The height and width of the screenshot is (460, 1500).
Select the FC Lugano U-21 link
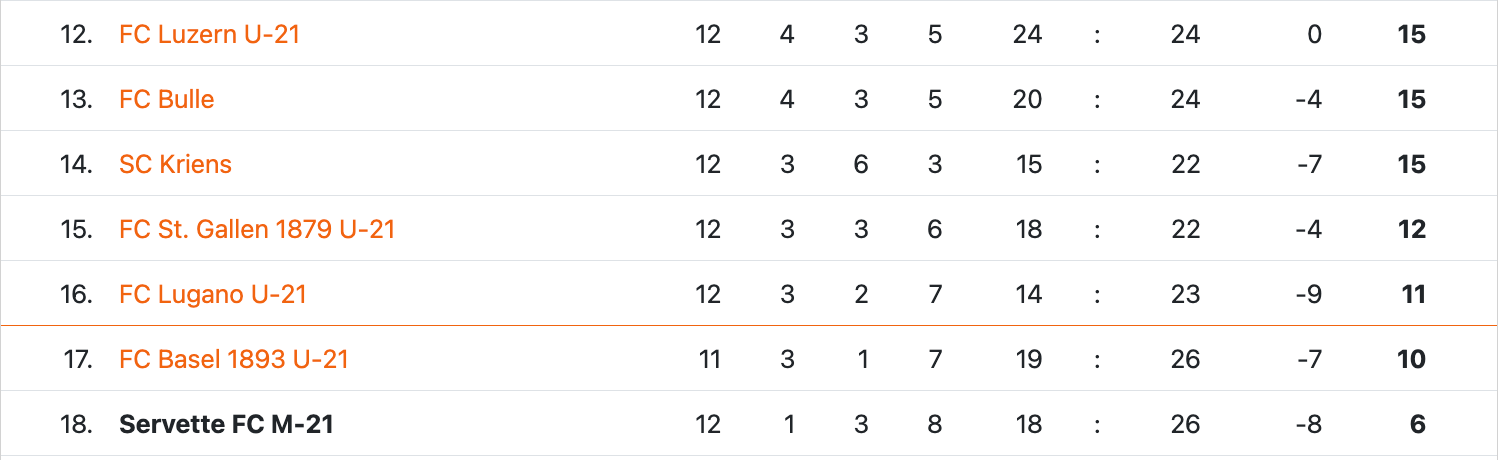[x=212, y=294]
